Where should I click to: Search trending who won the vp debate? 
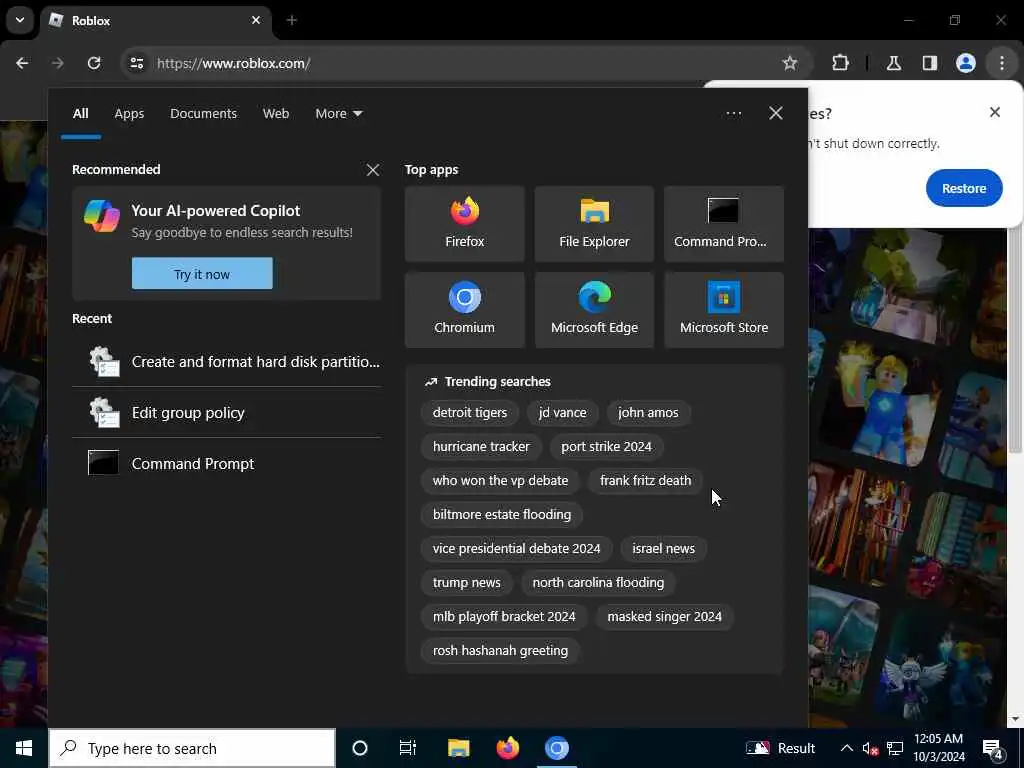point(500,481)
